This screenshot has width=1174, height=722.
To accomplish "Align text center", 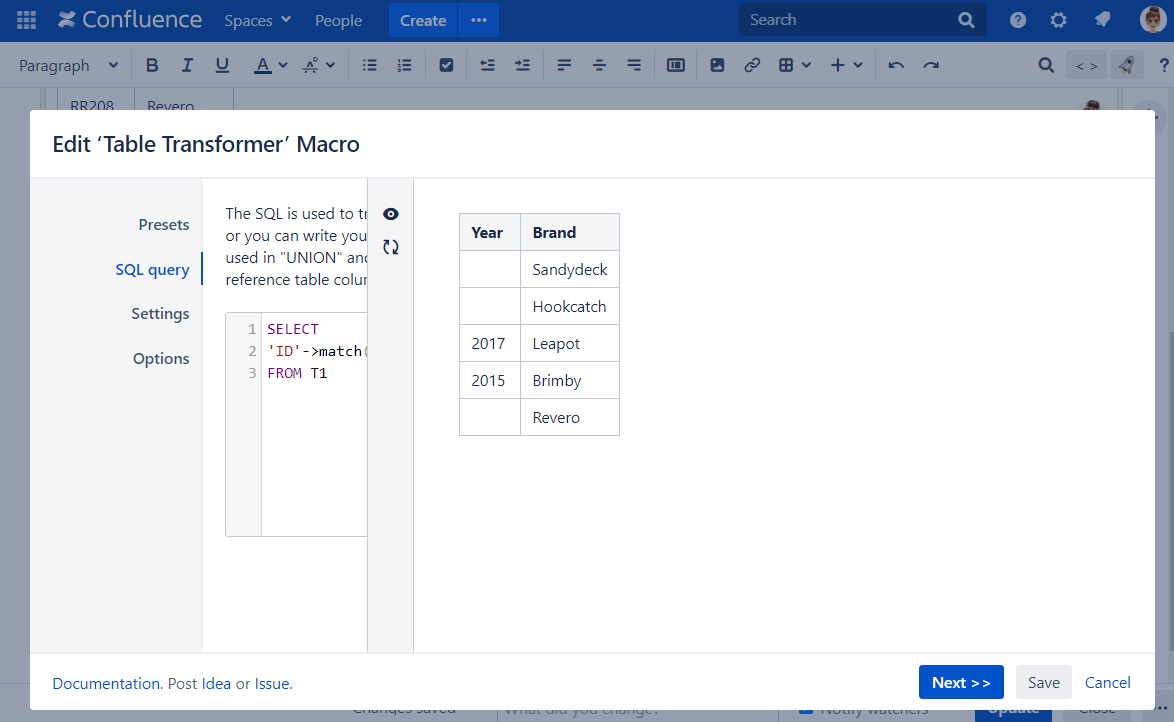I will point(599,65).
